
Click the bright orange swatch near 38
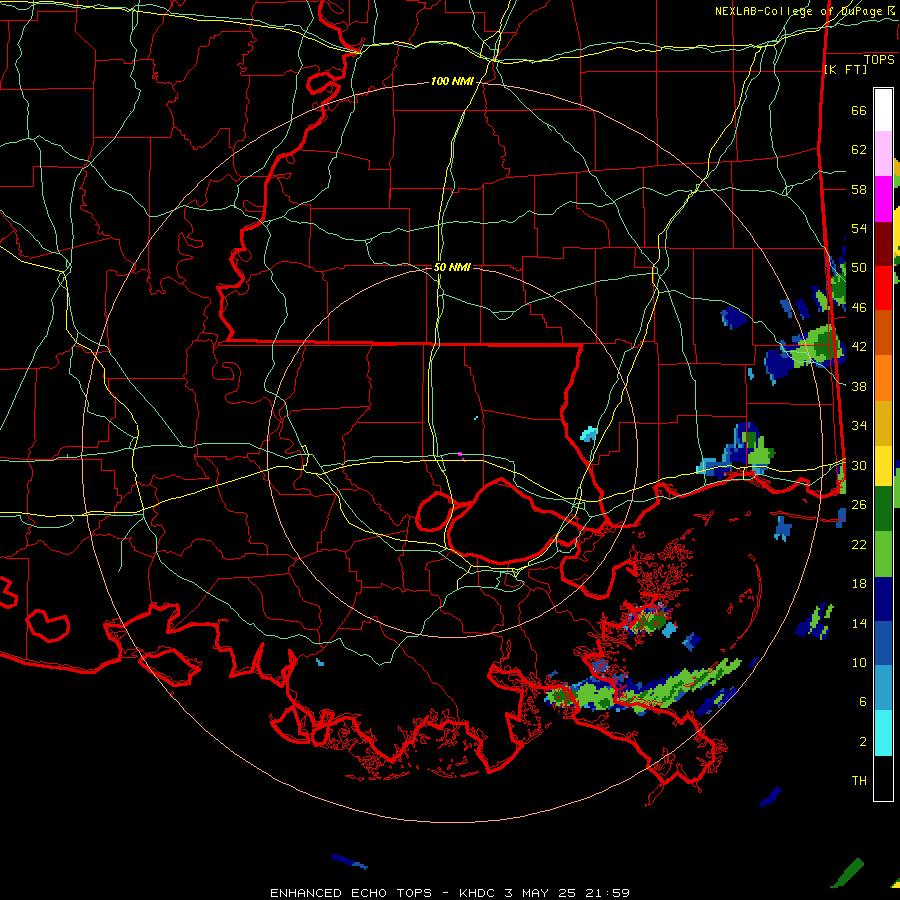tap(883, 378)
